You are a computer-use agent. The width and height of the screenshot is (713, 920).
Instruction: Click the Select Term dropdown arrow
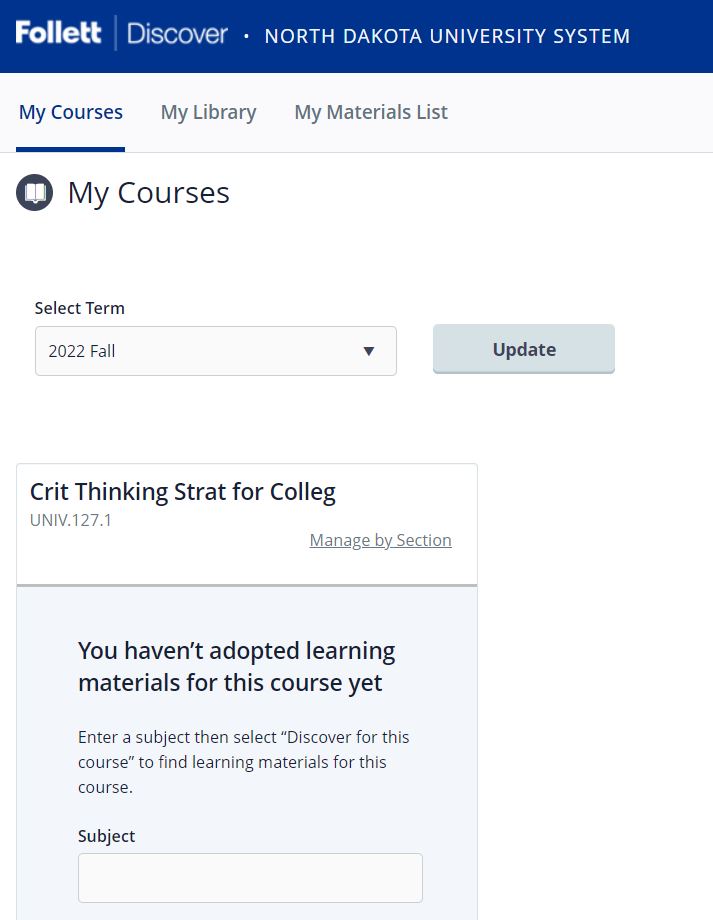(369, 351)
